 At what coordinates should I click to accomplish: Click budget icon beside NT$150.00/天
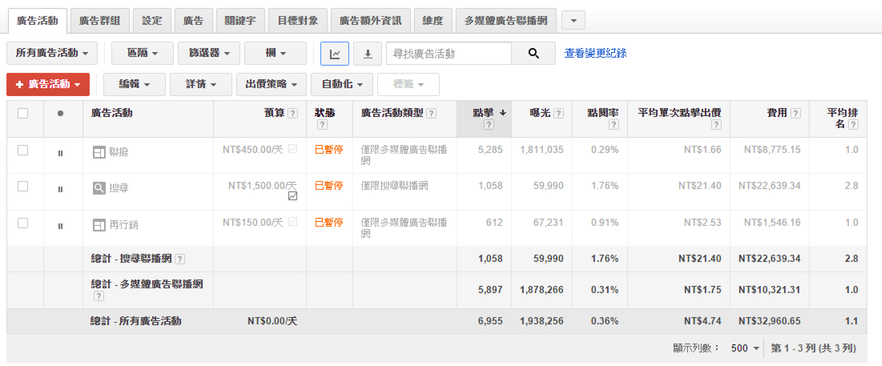point(292,222)
